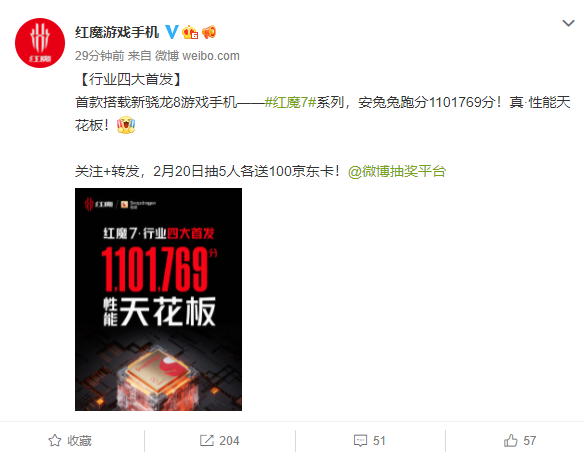Image resolution: width=584 pixels, height=456 pixels.
Task: Click the crying-laughing emoji in post
Action: pos(126,125)
